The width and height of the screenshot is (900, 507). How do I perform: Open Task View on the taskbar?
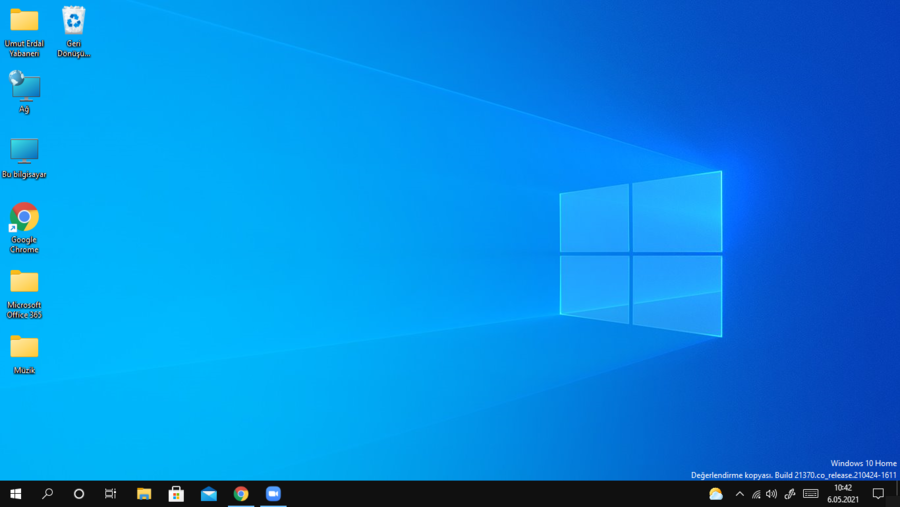(x=111, y=494)
